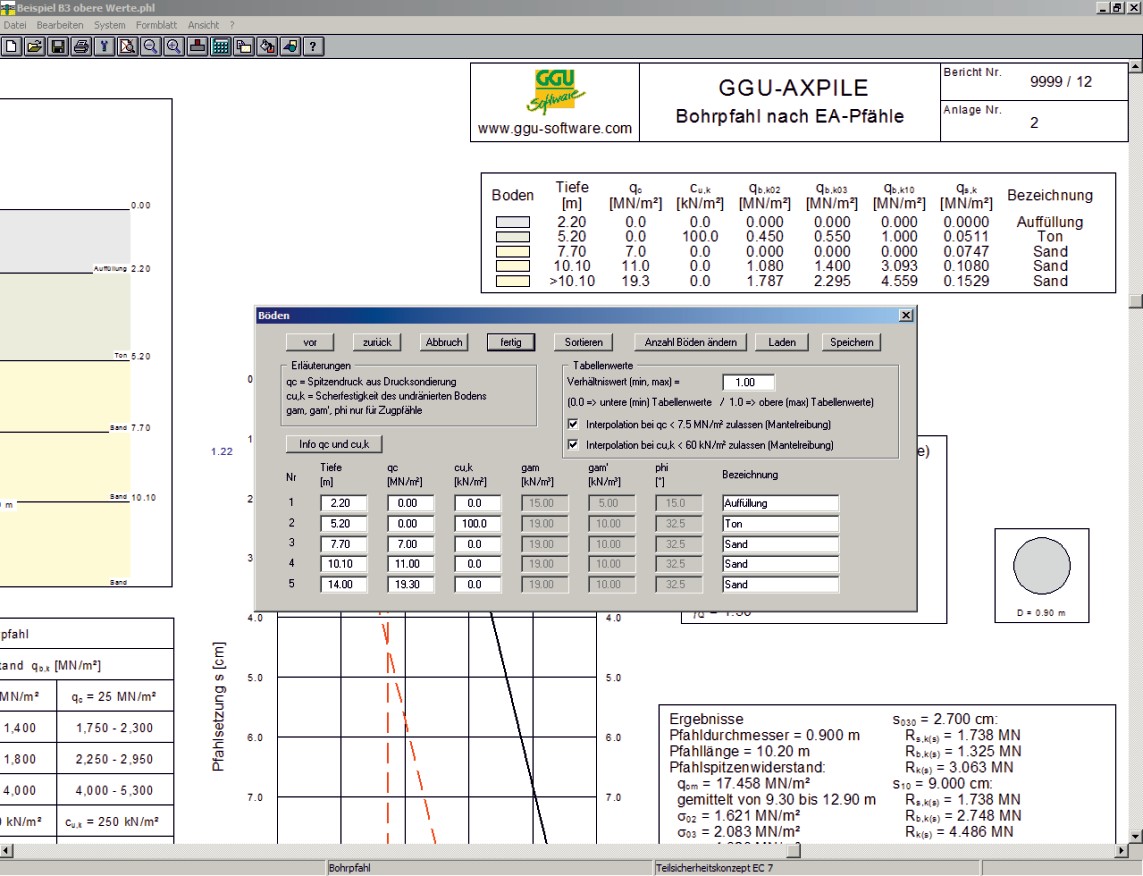Click the qc field showing 19.30
The image size is (1143, 876).
[x=410, y=584]
